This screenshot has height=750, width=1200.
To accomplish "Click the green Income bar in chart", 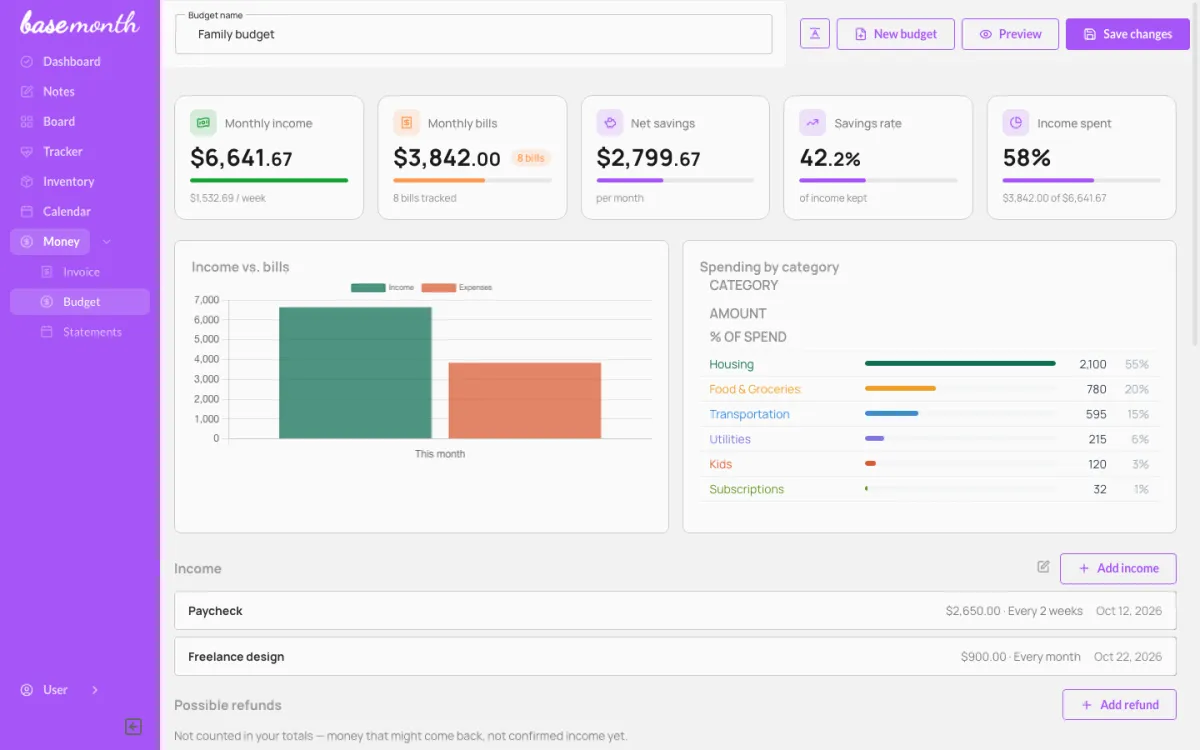I will (x=355, y=373).
